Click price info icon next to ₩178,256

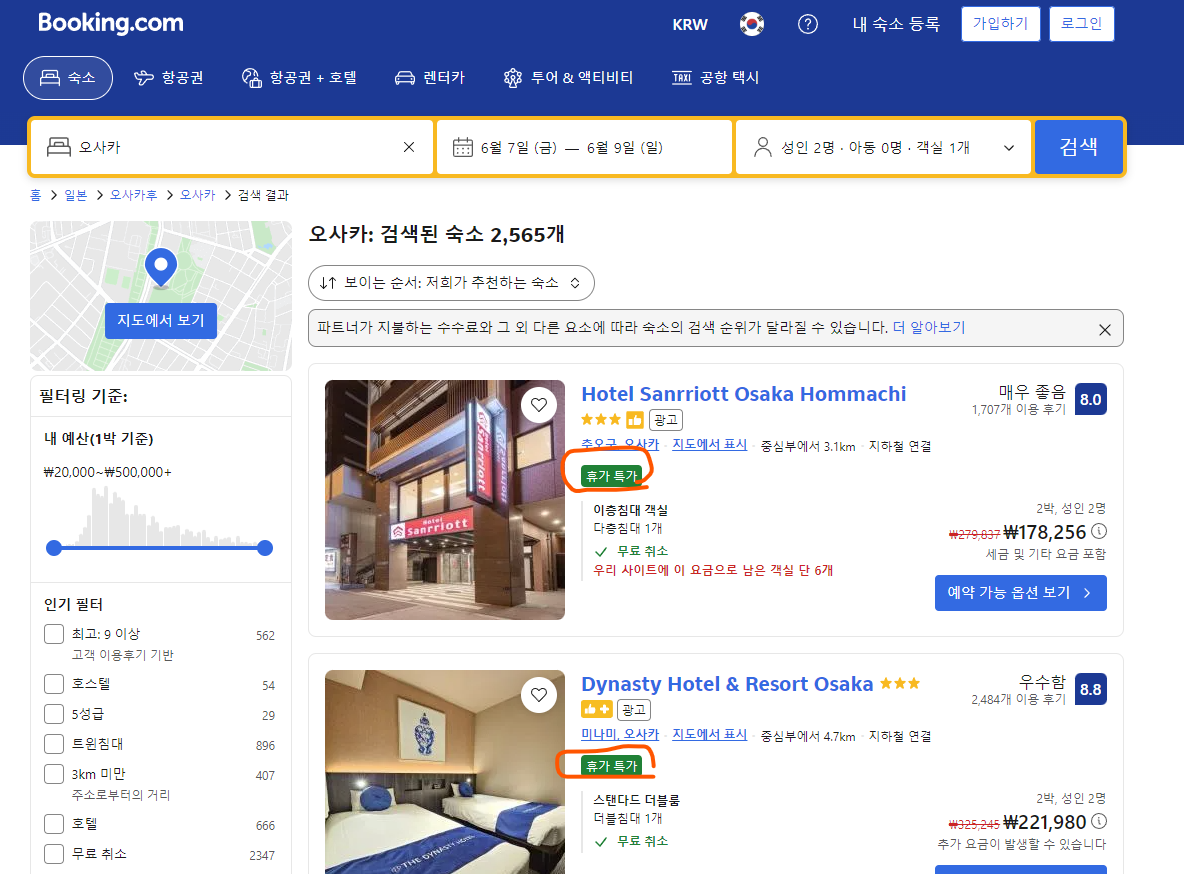coord(1099,531)
